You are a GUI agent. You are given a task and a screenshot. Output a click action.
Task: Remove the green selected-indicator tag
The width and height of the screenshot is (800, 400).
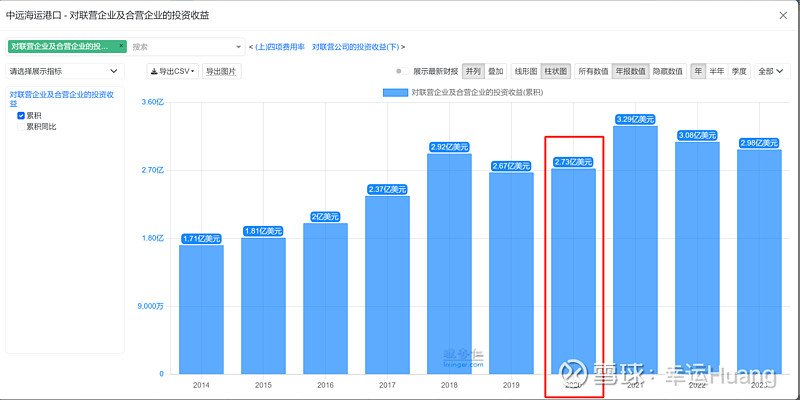click(x=121, y=46)
